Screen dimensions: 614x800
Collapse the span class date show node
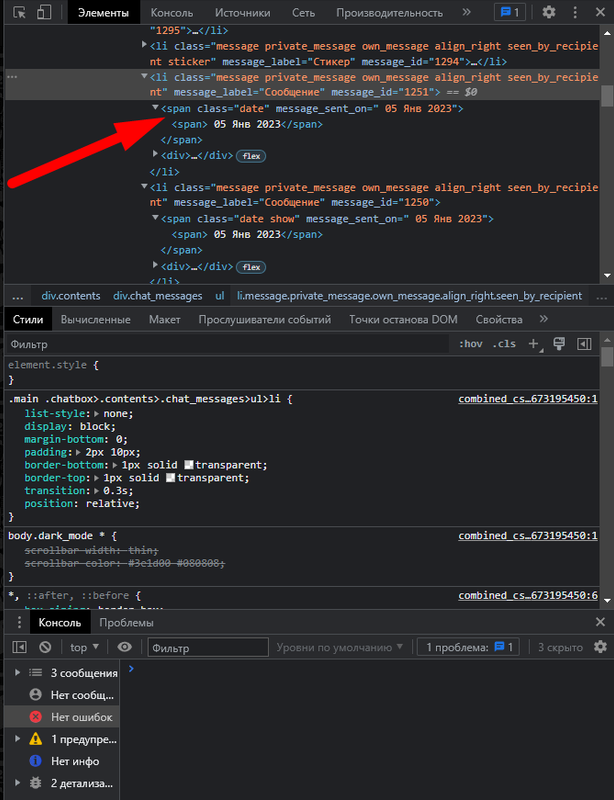tap(155, 218)
